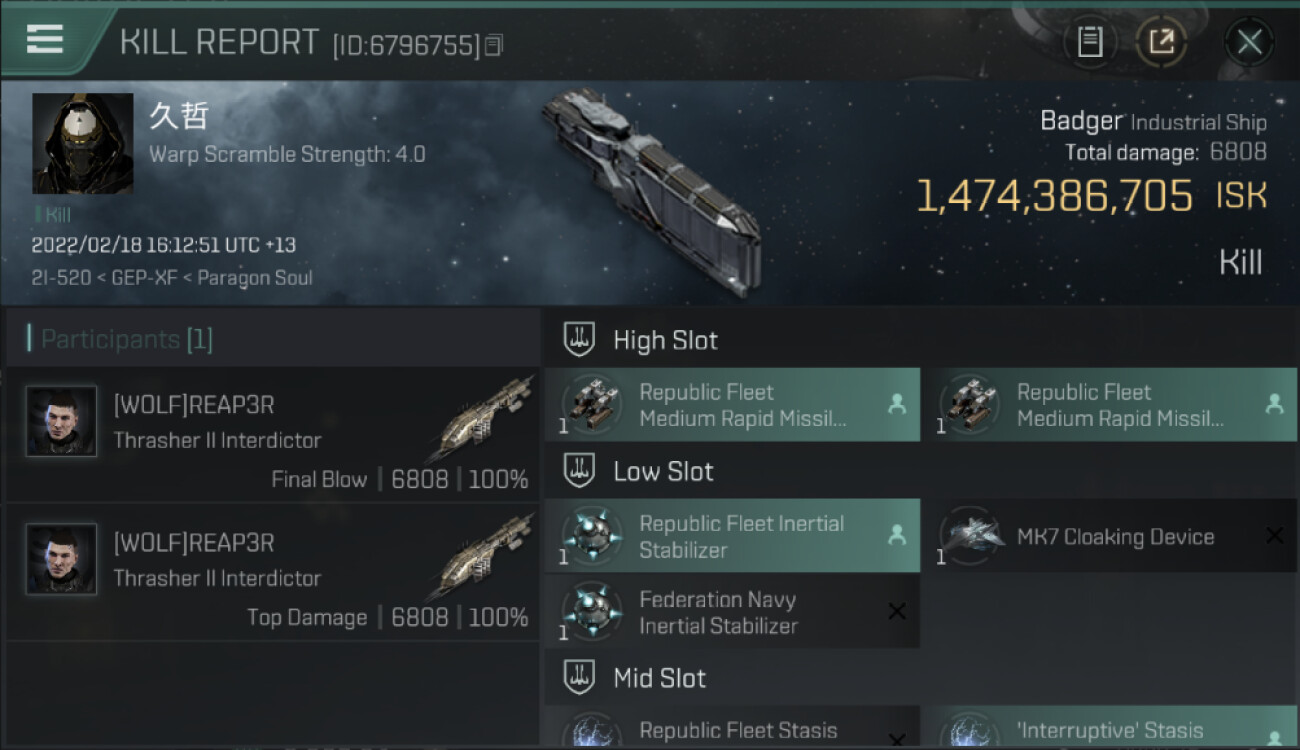This screenshot has height=750, width=1300.
Task: Click the Federation Navy Inertial Stabilizer module
Action: pos(732,612)
